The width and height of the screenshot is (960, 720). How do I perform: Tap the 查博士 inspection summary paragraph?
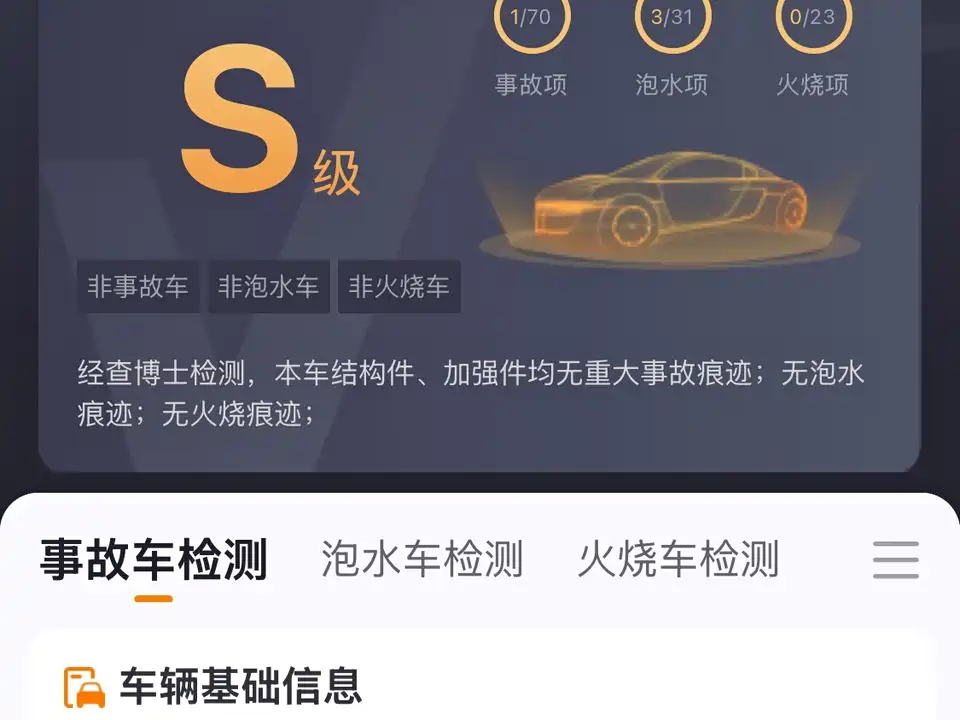[x=470, y=394]
